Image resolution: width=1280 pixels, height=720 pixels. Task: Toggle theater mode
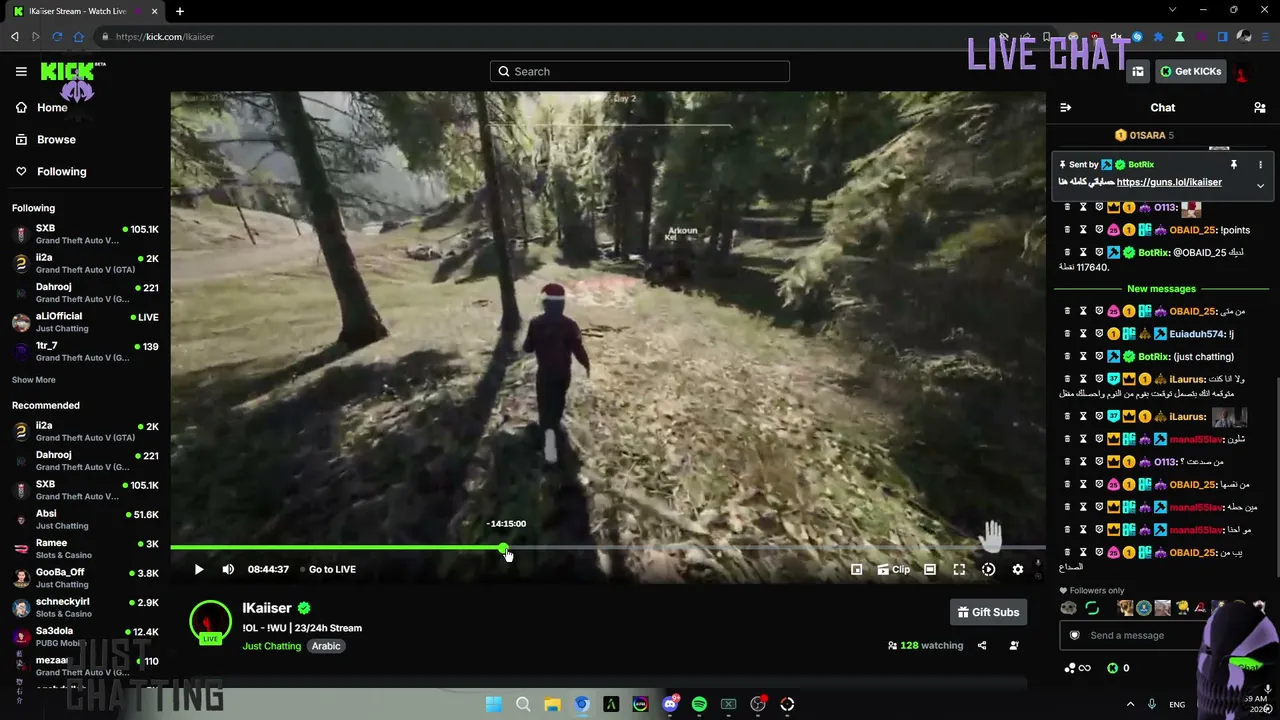click(x=930, y=569)
